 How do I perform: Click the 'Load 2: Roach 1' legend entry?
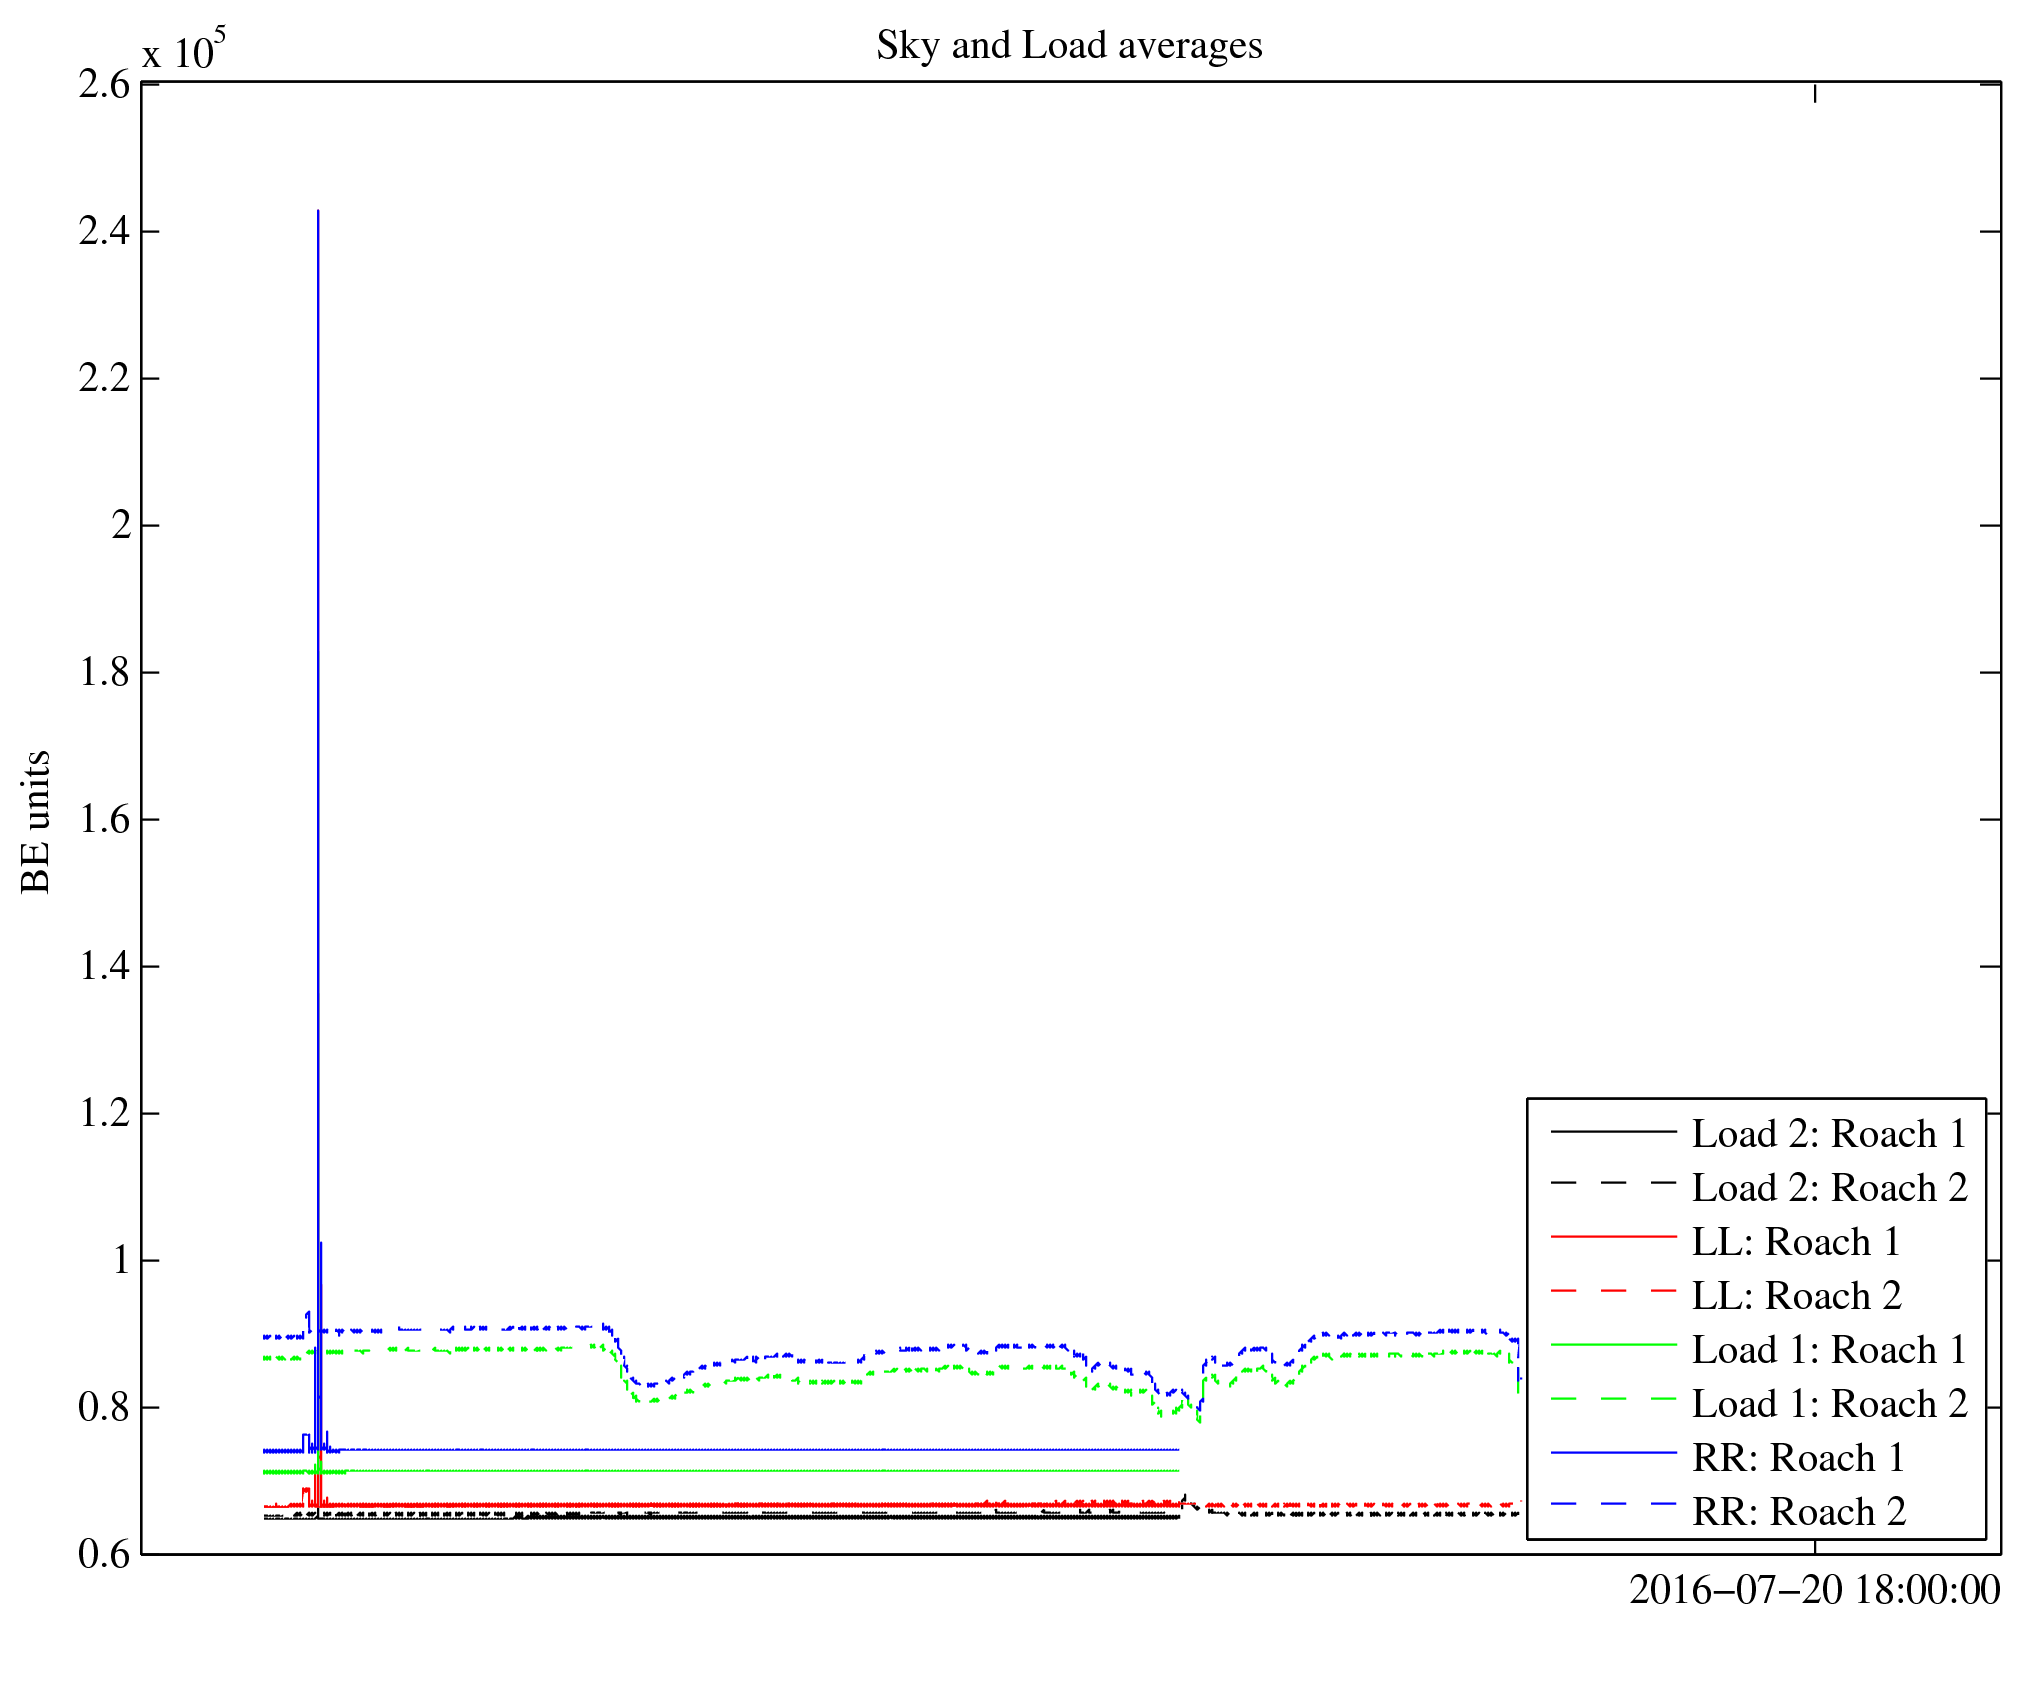click(1829, 1134)
